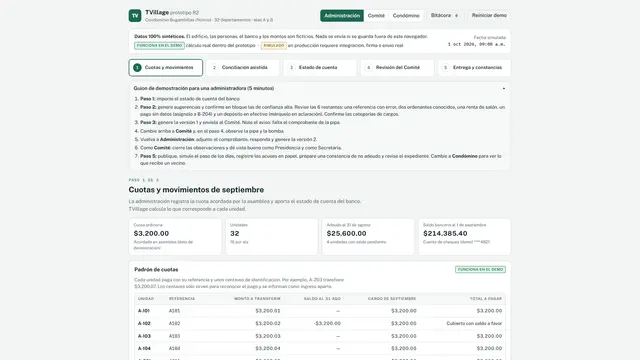
Task: Click the -$3,200.00 balance of A-102
Action: click(327, 324)
